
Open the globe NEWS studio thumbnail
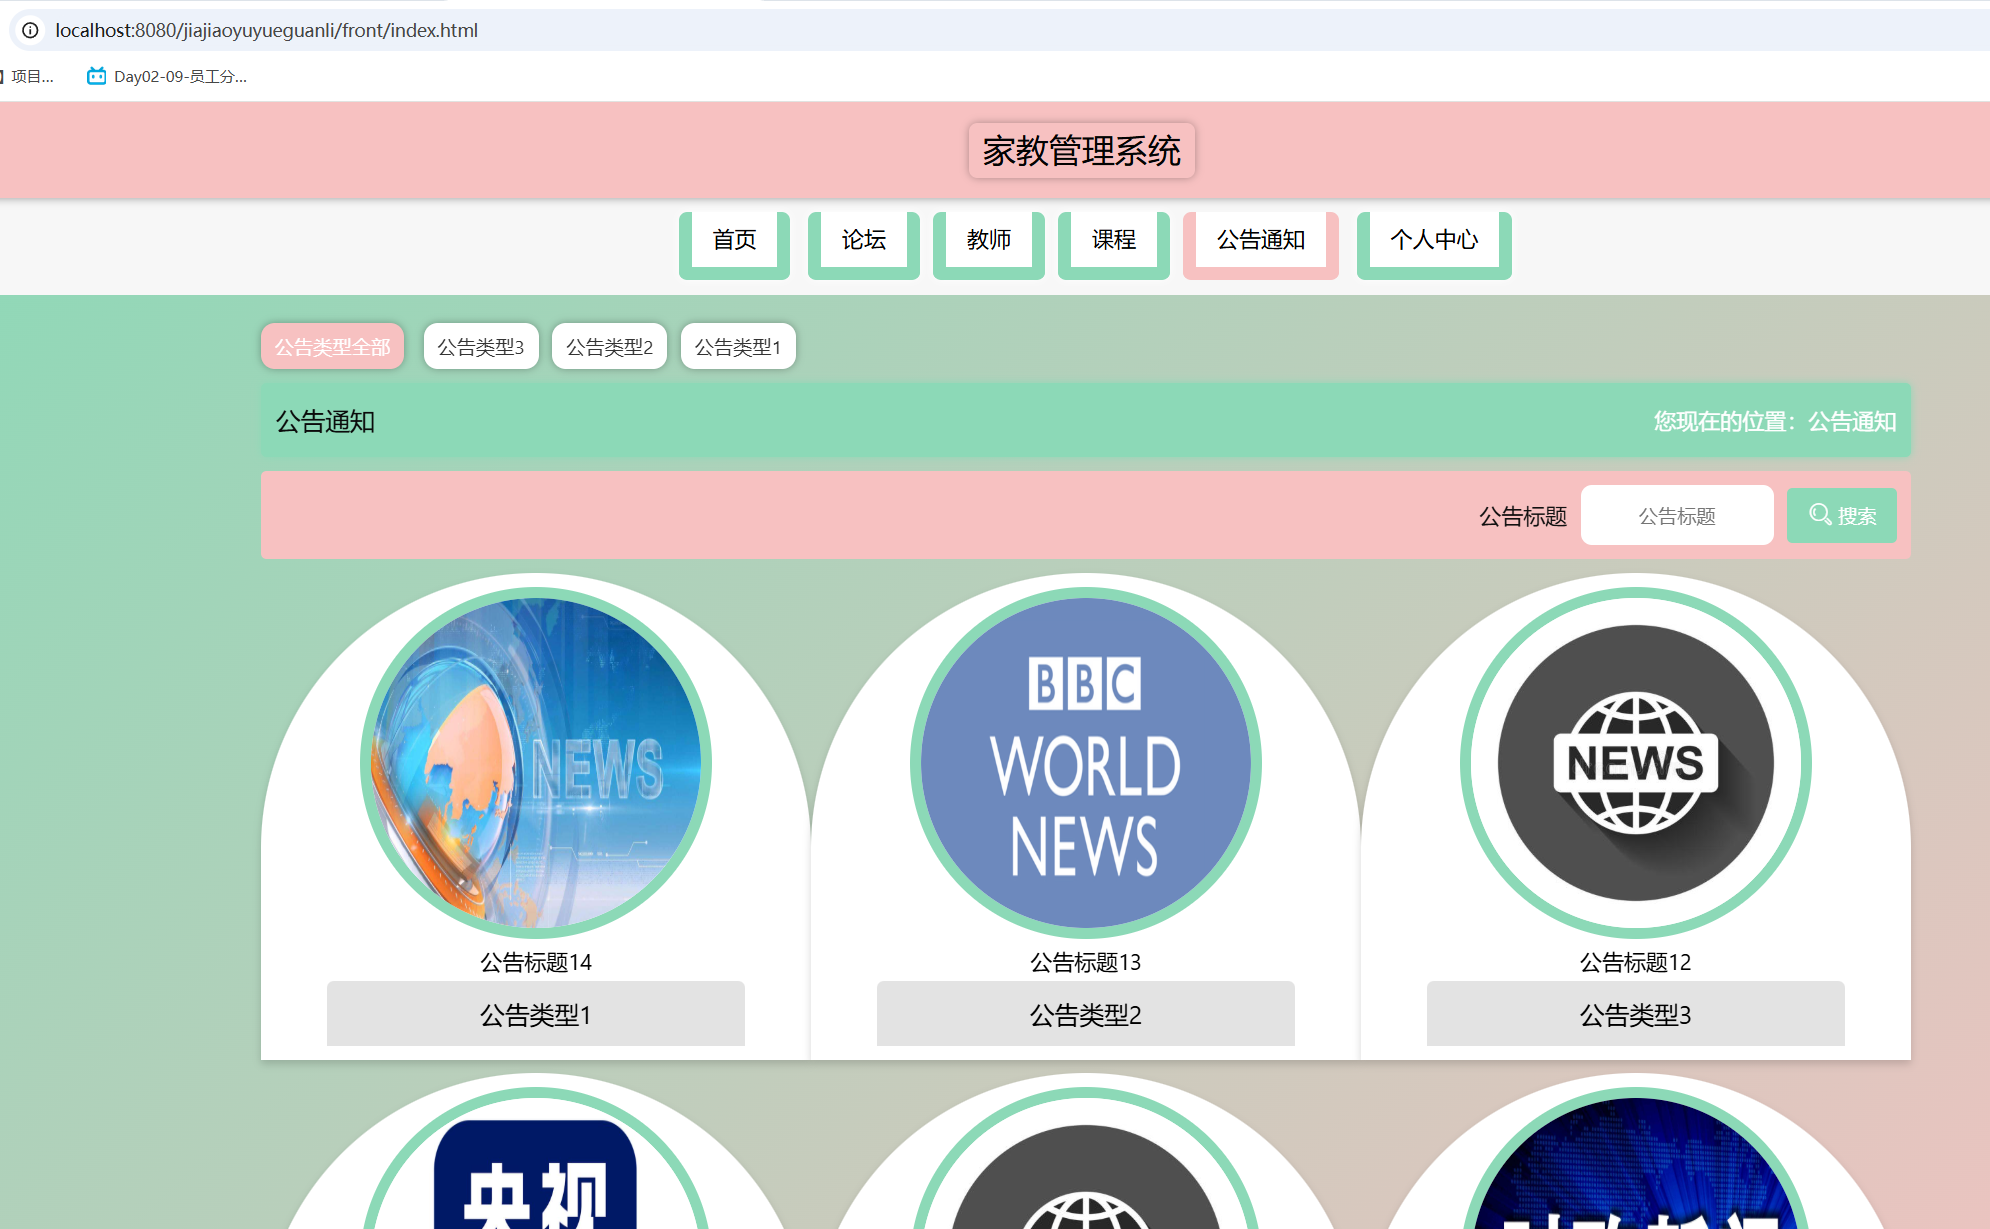pyautogui.click(x=536, y=763)
